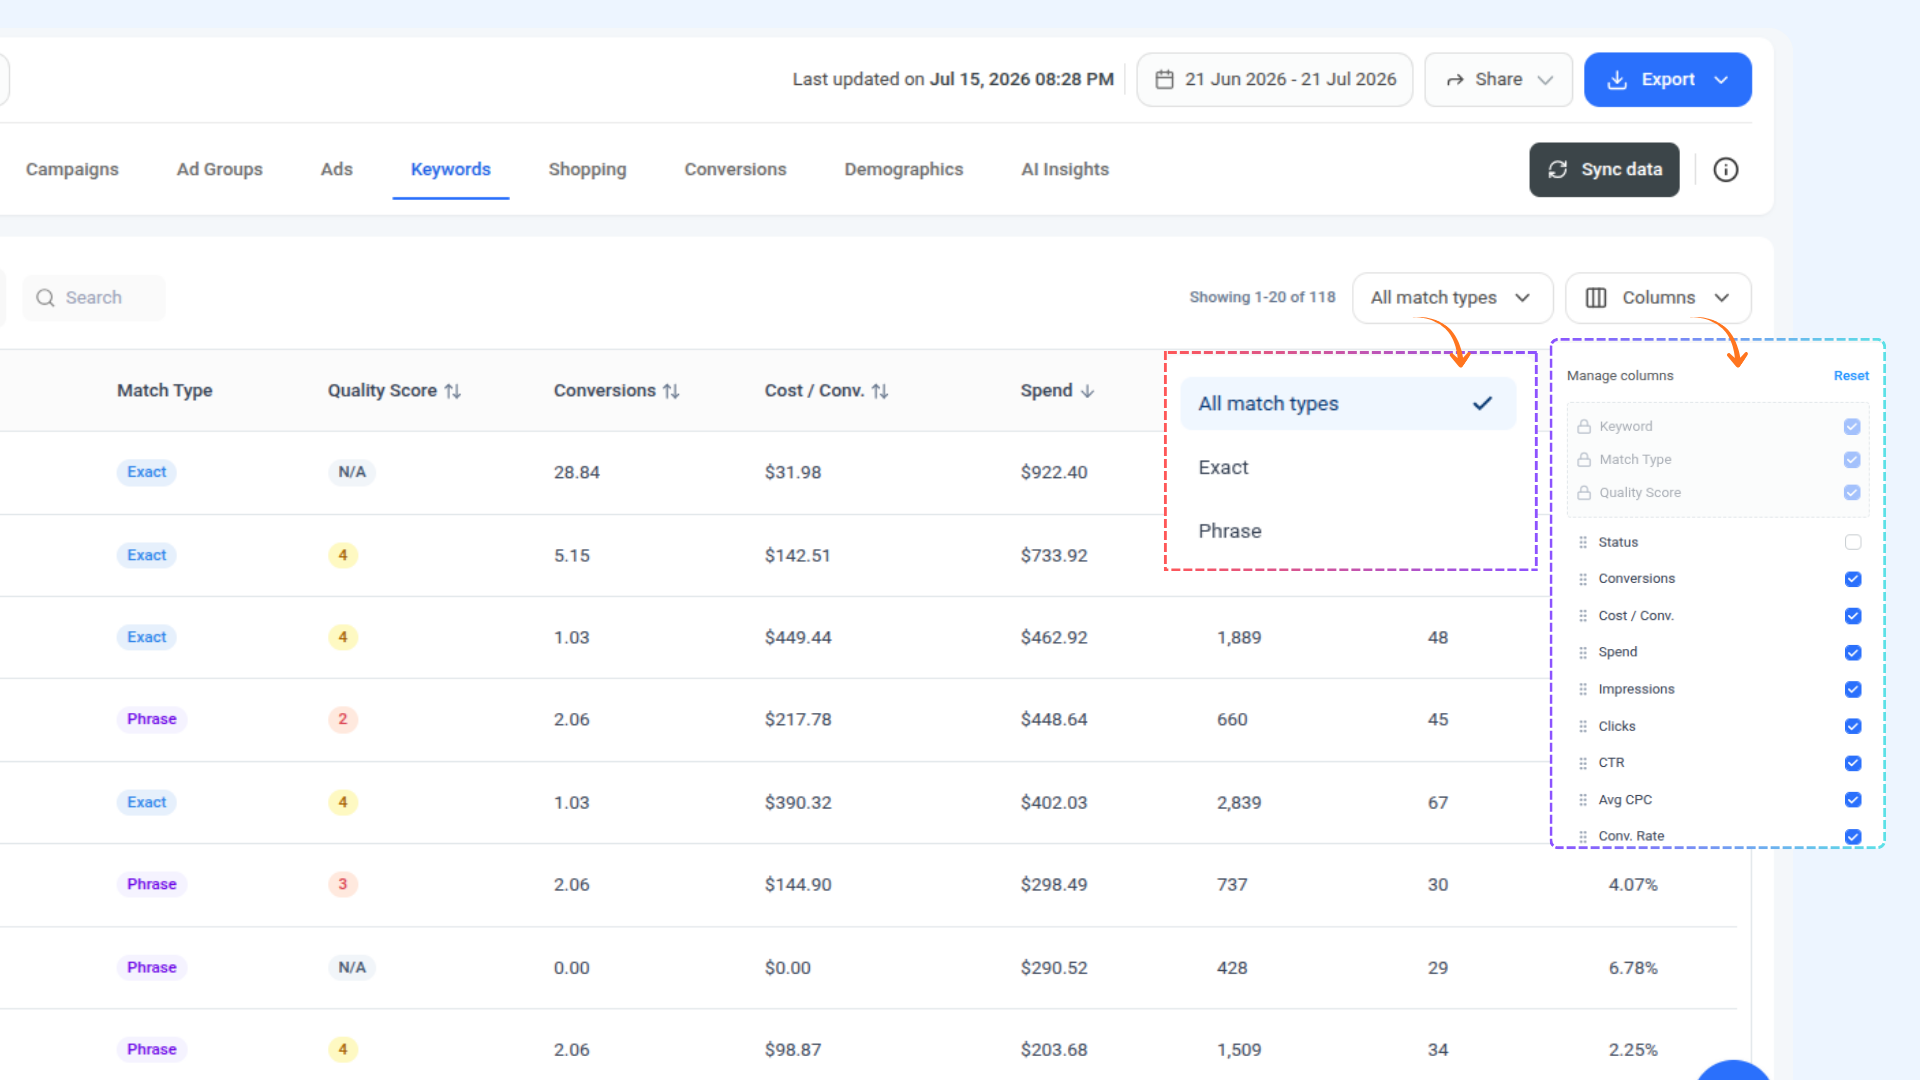Uncheck the CTR column checkbox

tap(1853, 763)
